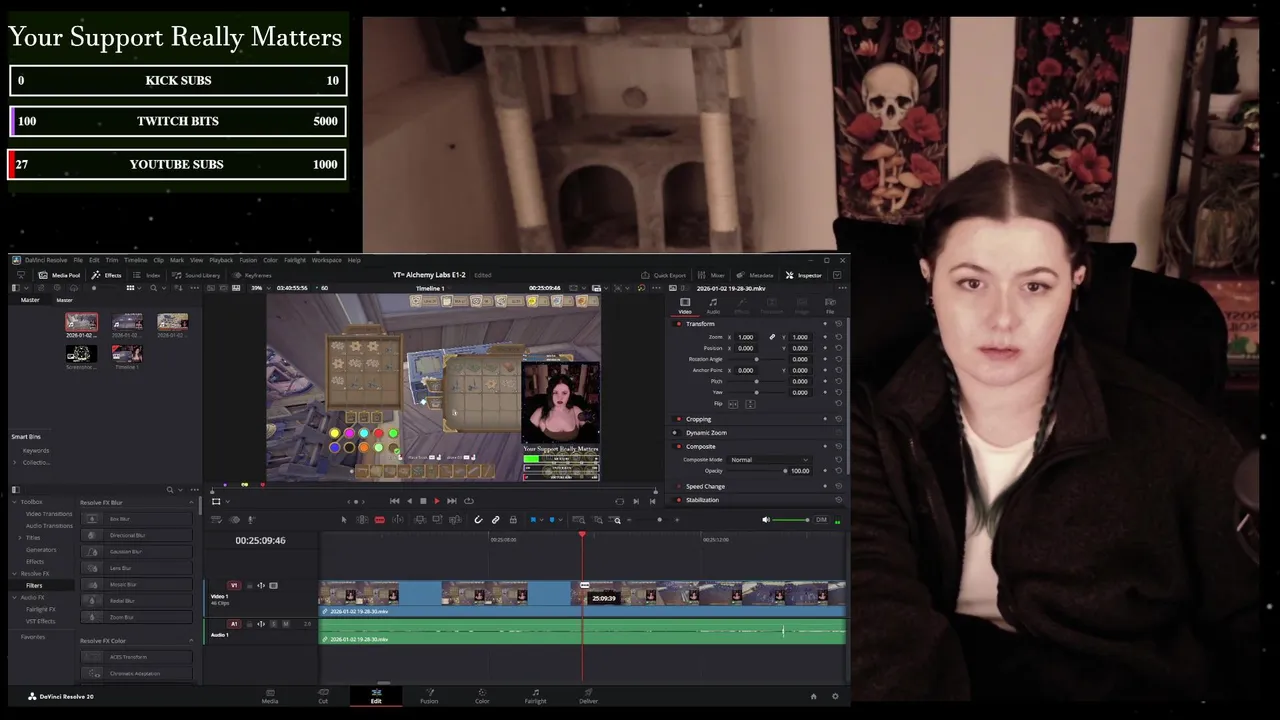Select the Video Transitions category
The height and width of the screenshot is (720, 1280).
click(49, 514)
